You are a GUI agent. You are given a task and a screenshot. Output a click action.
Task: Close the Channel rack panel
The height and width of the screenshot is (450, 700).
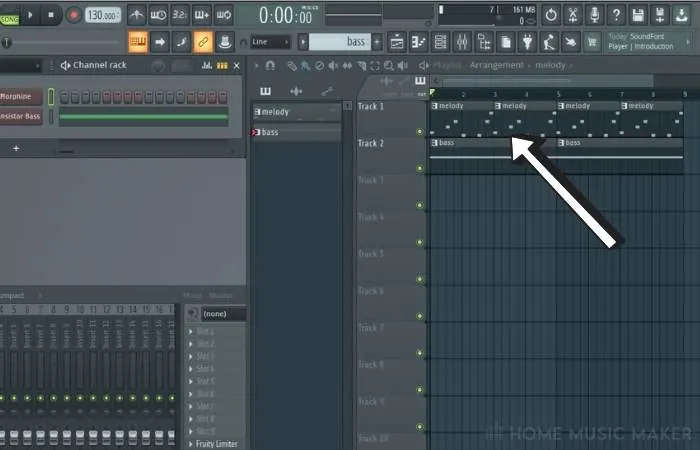pos(237,66)
